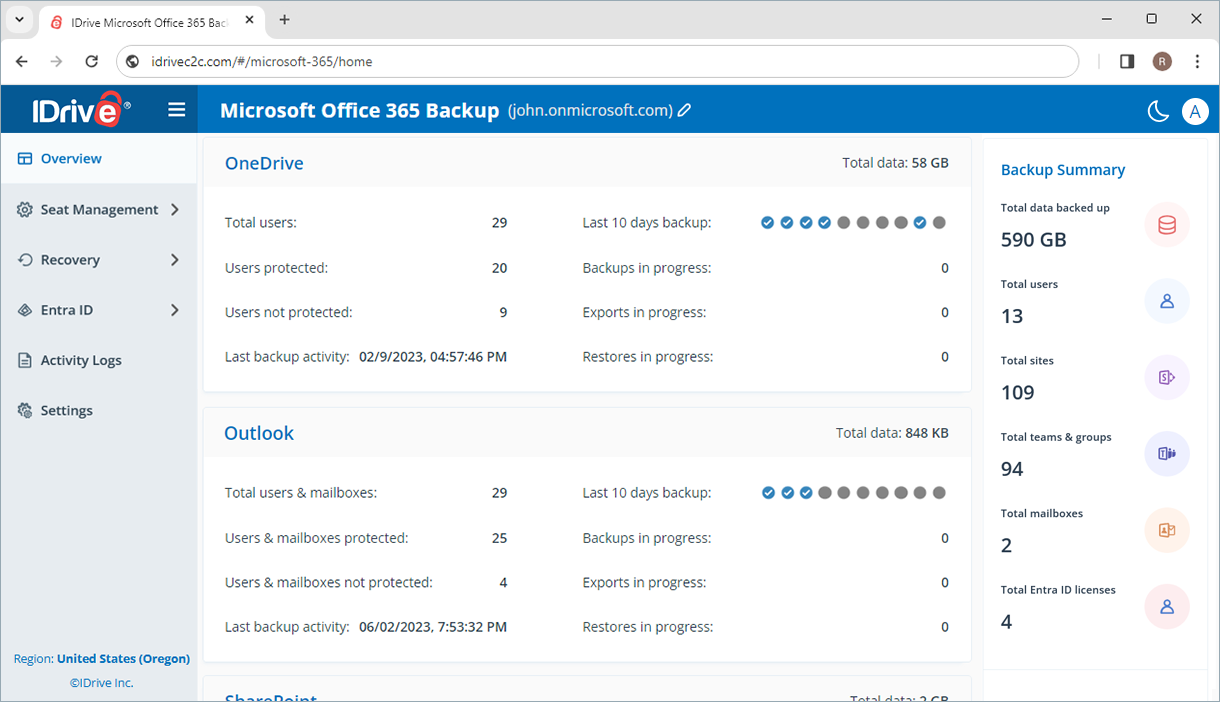This screenshot has height=702, width=1220.
Task: Open the account avatar labeled A
Action: pyautogui.click(x=1195, y=112)
